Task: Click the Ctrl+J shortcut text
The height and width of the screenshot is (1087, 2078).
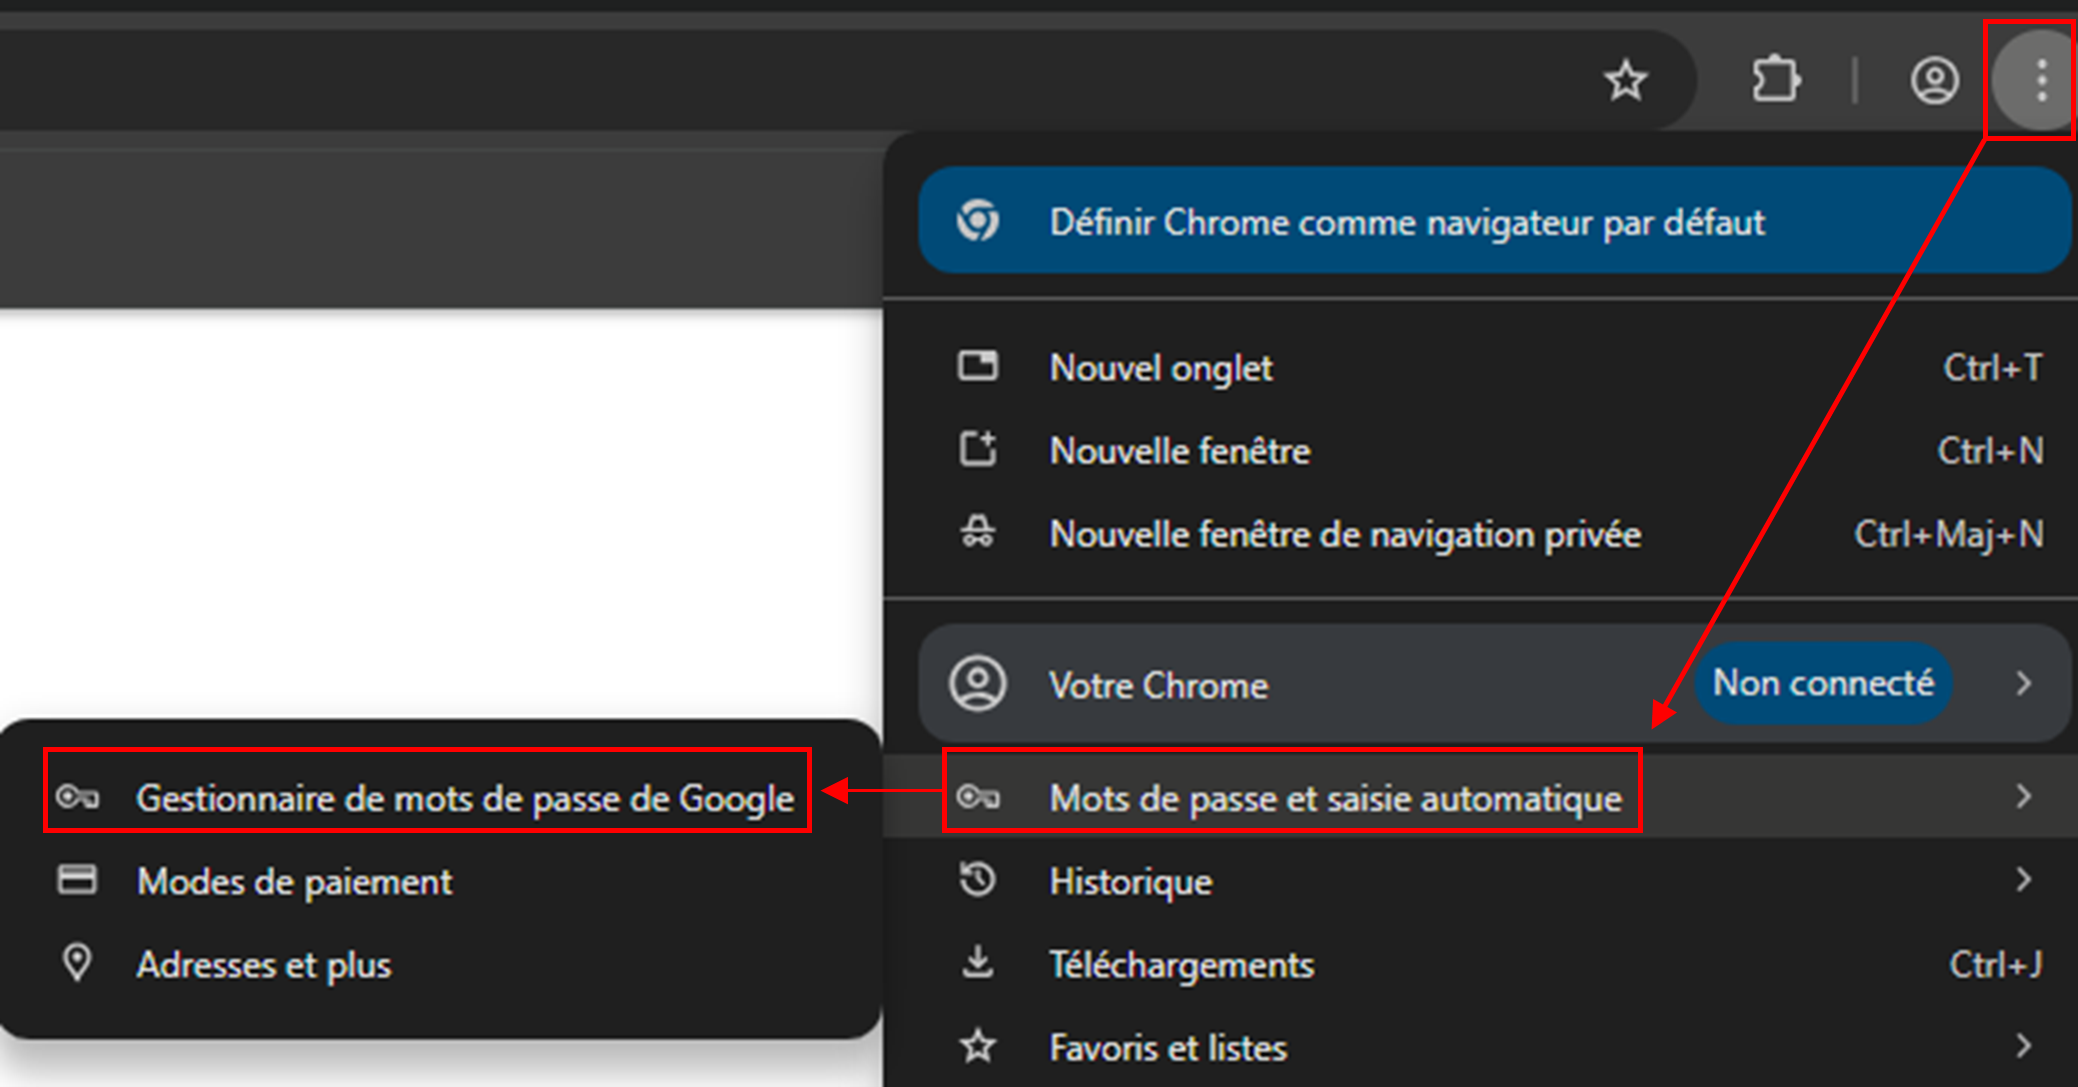Action: [1995, 963]
